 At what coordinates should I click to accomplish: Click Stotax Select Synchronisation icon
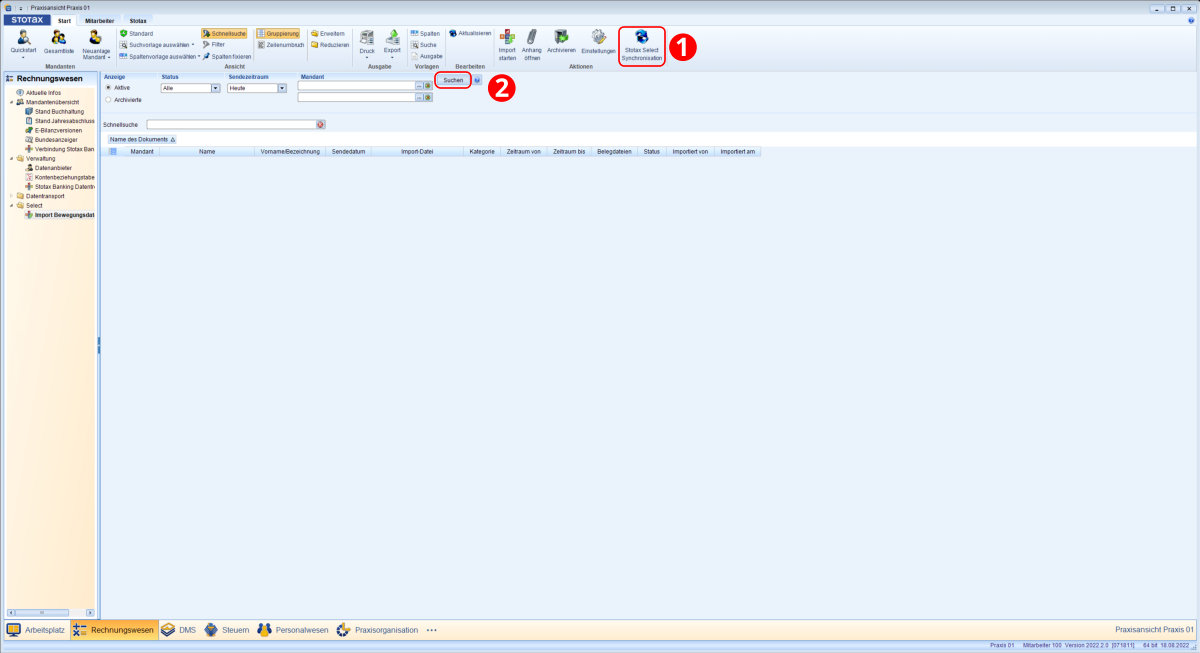point(641,38)
